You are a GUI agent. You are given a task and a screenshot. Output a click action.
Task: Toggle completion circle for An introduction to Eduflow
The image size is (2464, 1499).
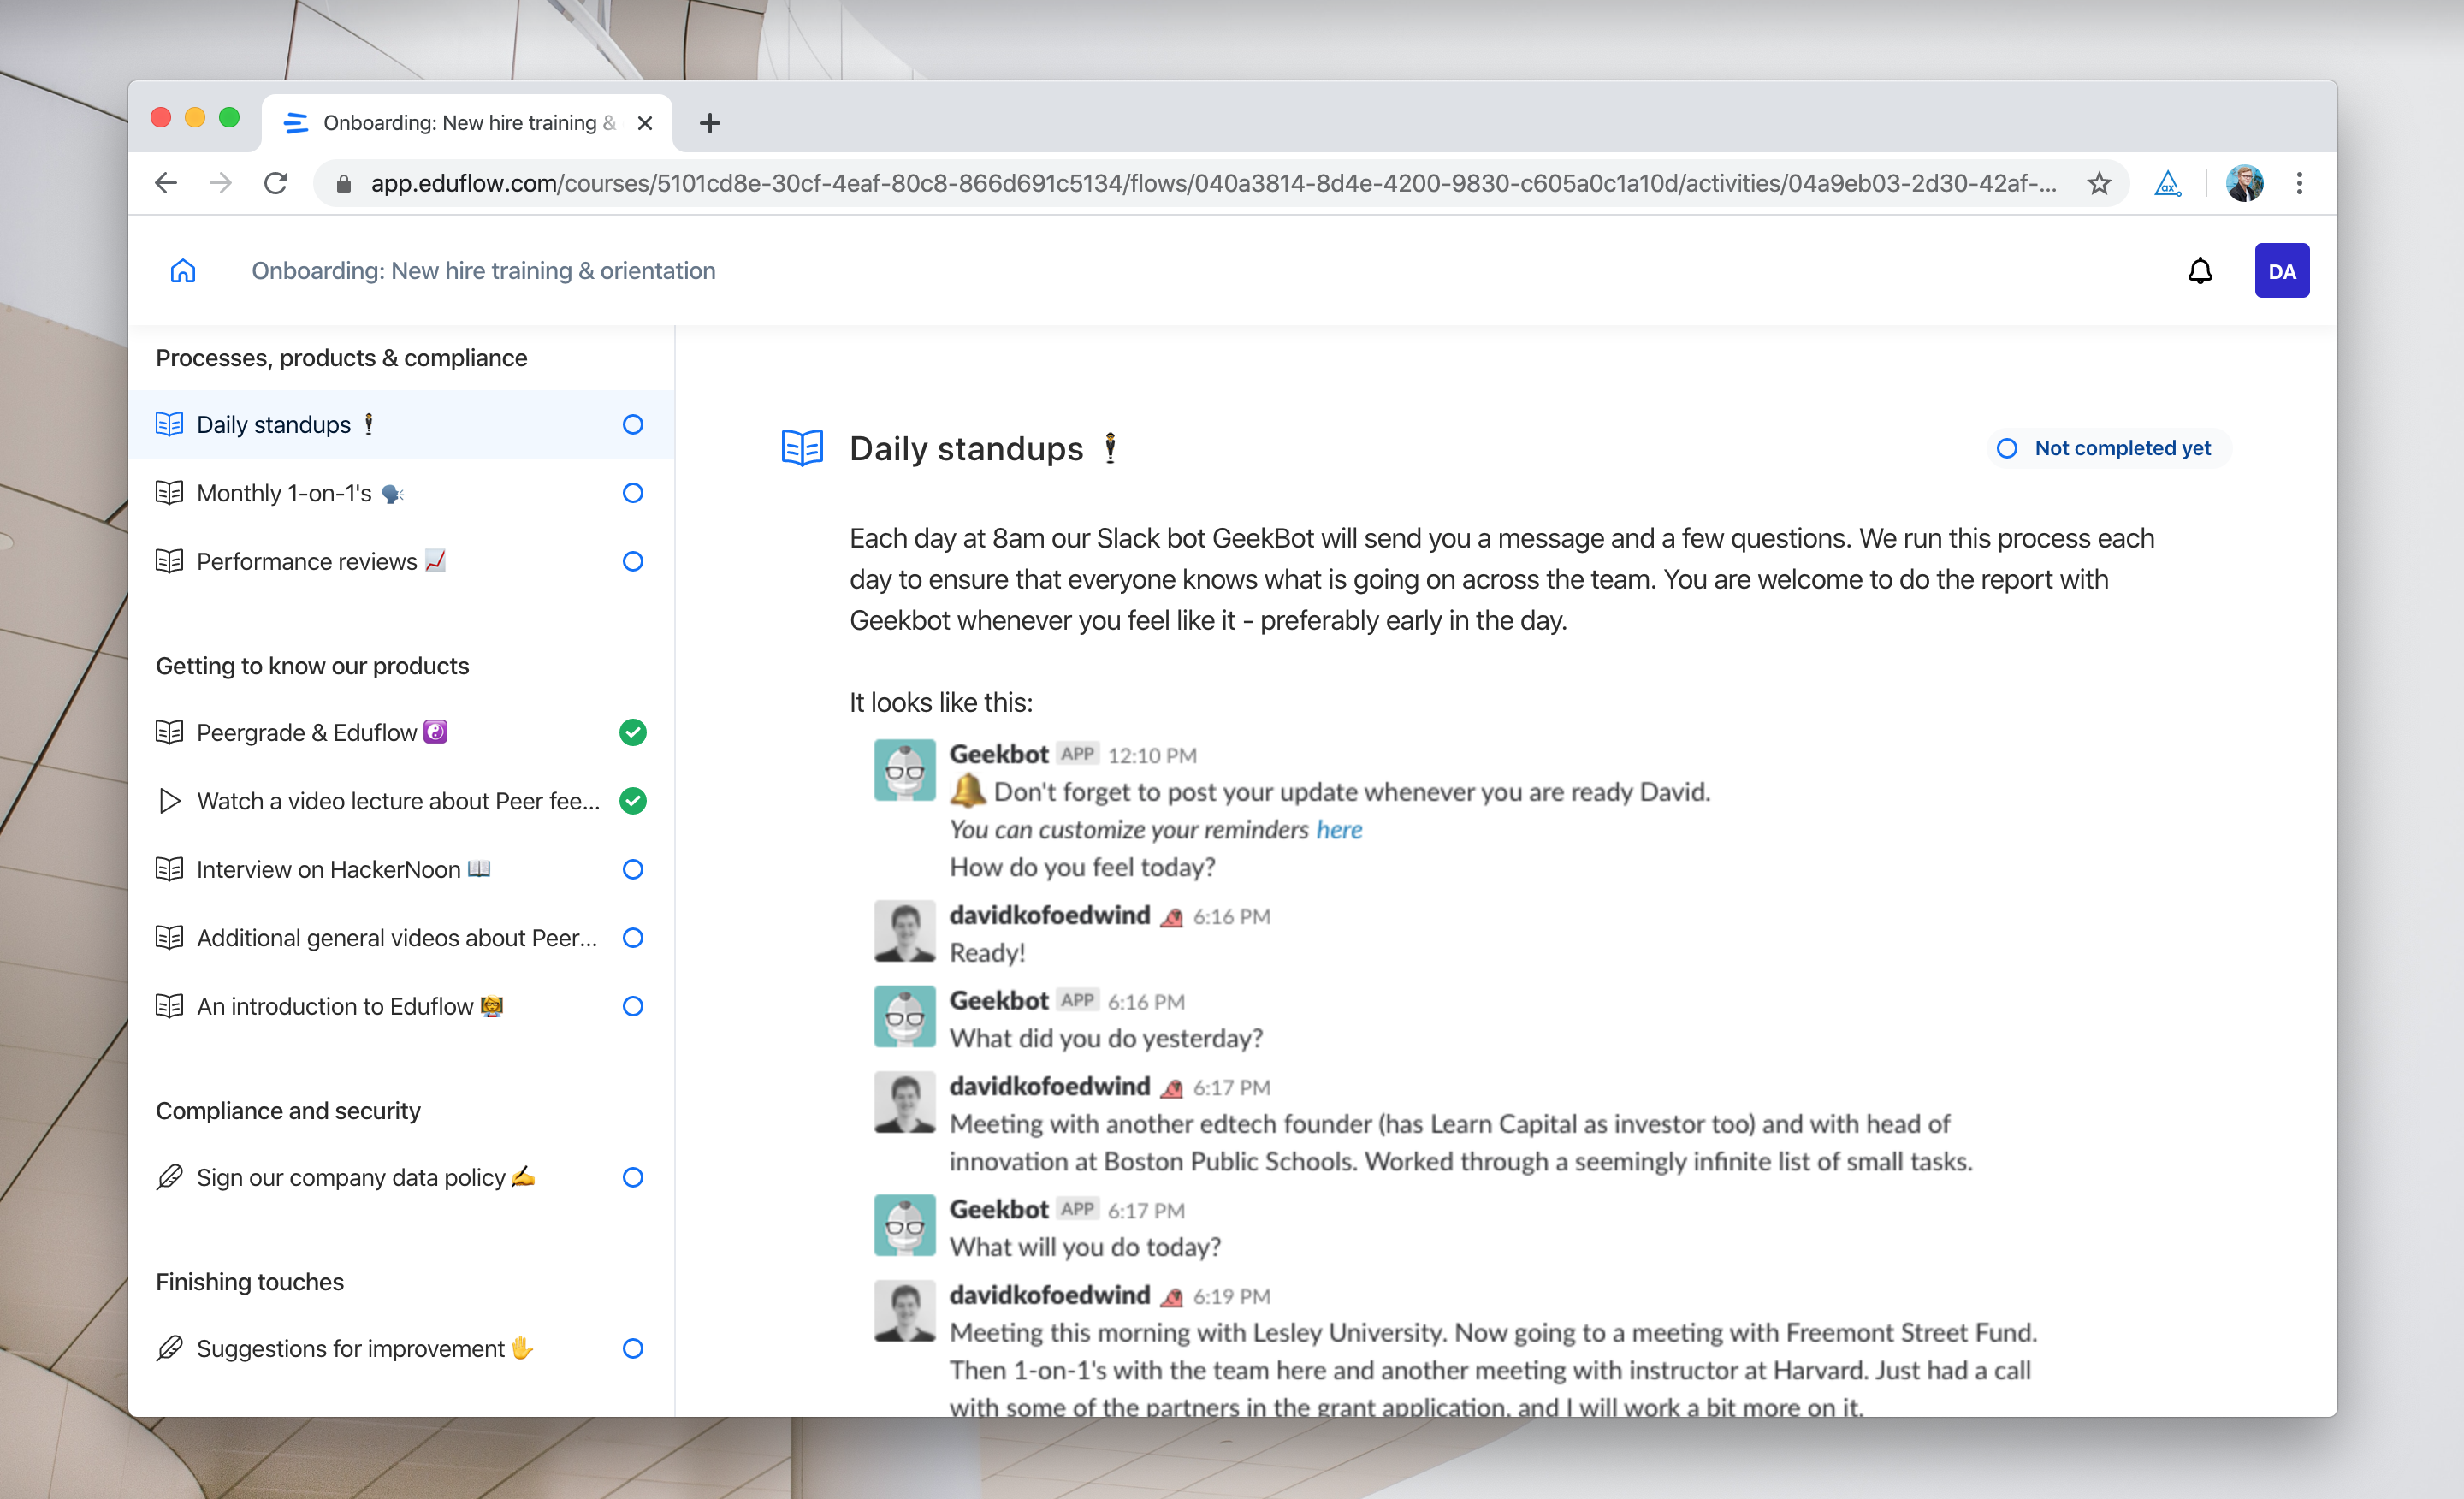coord(632,1006)
